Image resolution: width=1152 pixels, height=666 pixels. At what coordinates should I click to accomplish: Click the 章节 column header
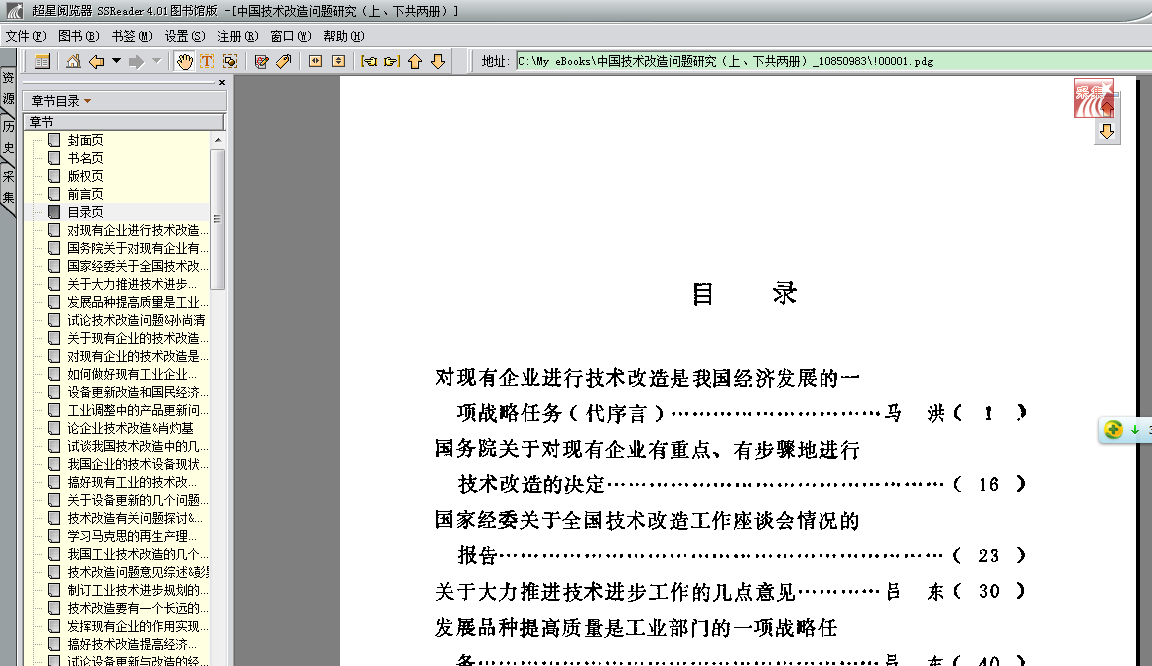click(x=123, y=121)
